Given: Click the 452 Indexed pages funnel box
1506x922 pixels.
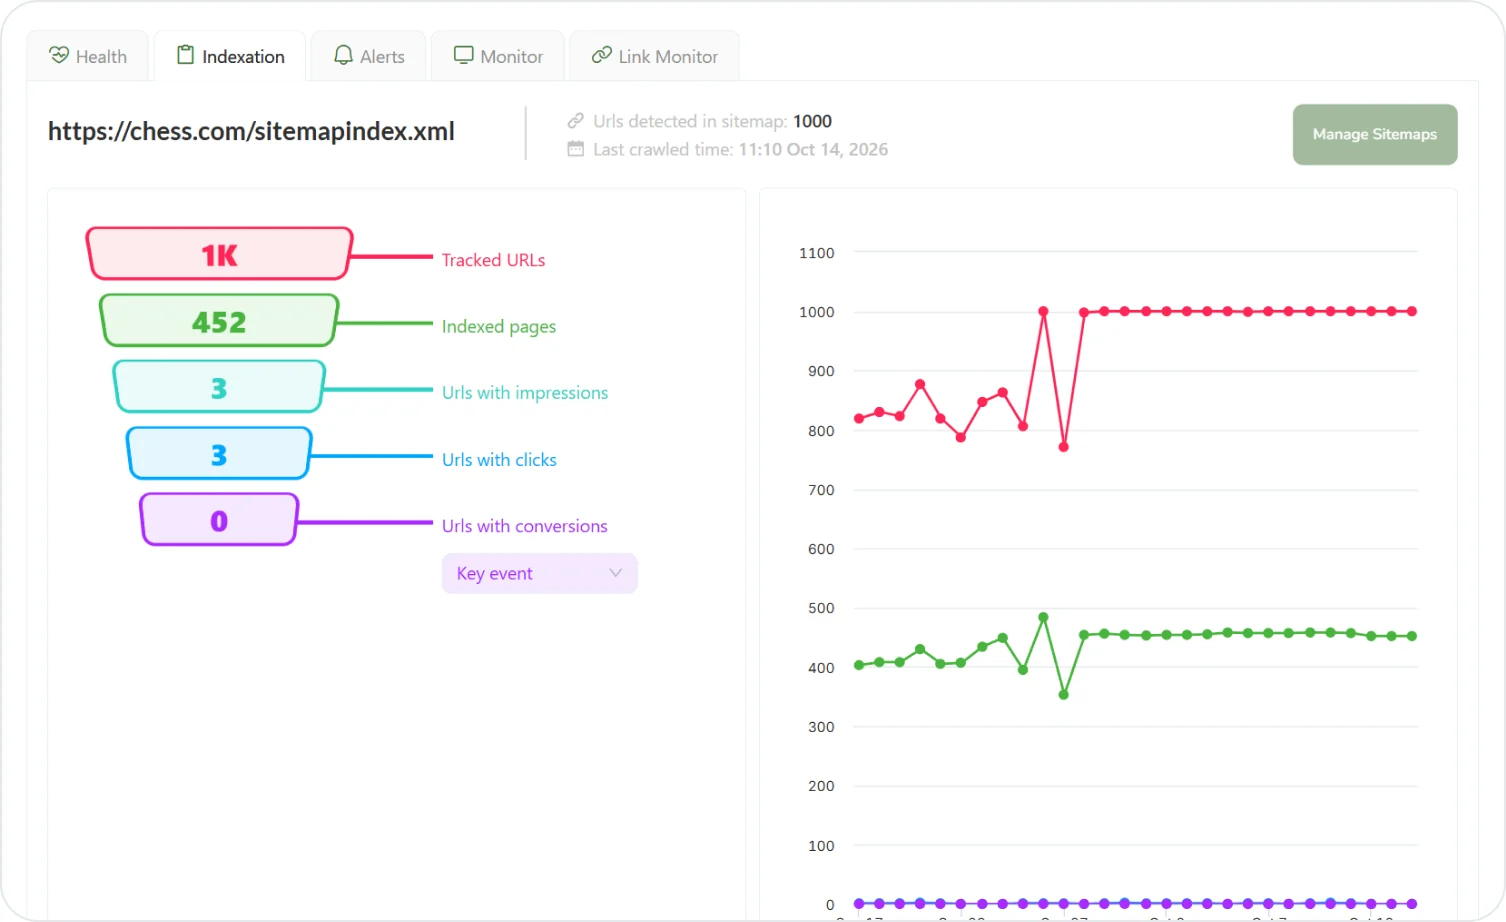Looking at the screenshot, I should click(219, 321).
